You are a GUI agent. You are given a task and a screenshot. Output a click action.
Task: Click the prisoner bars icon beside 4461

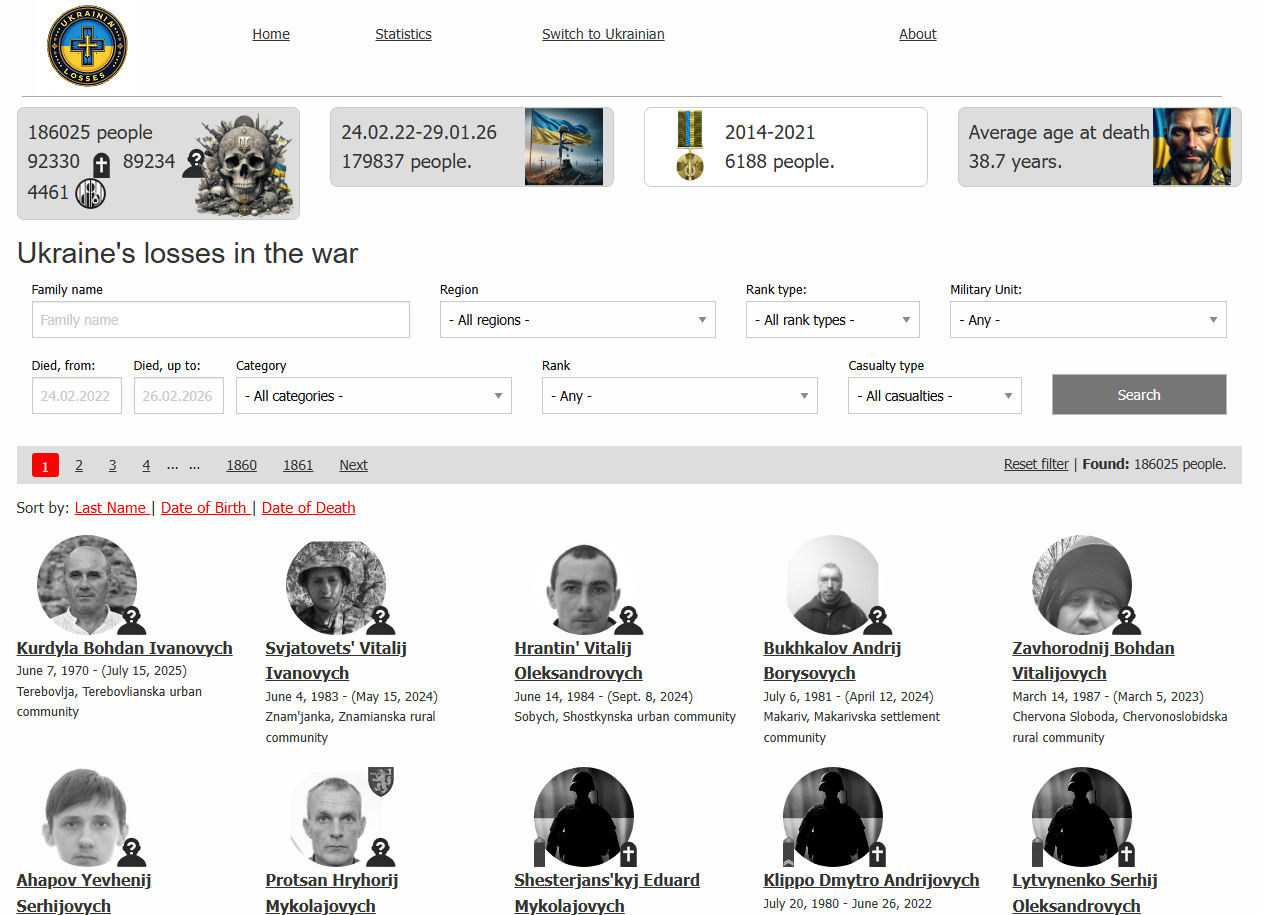[91, 193]
